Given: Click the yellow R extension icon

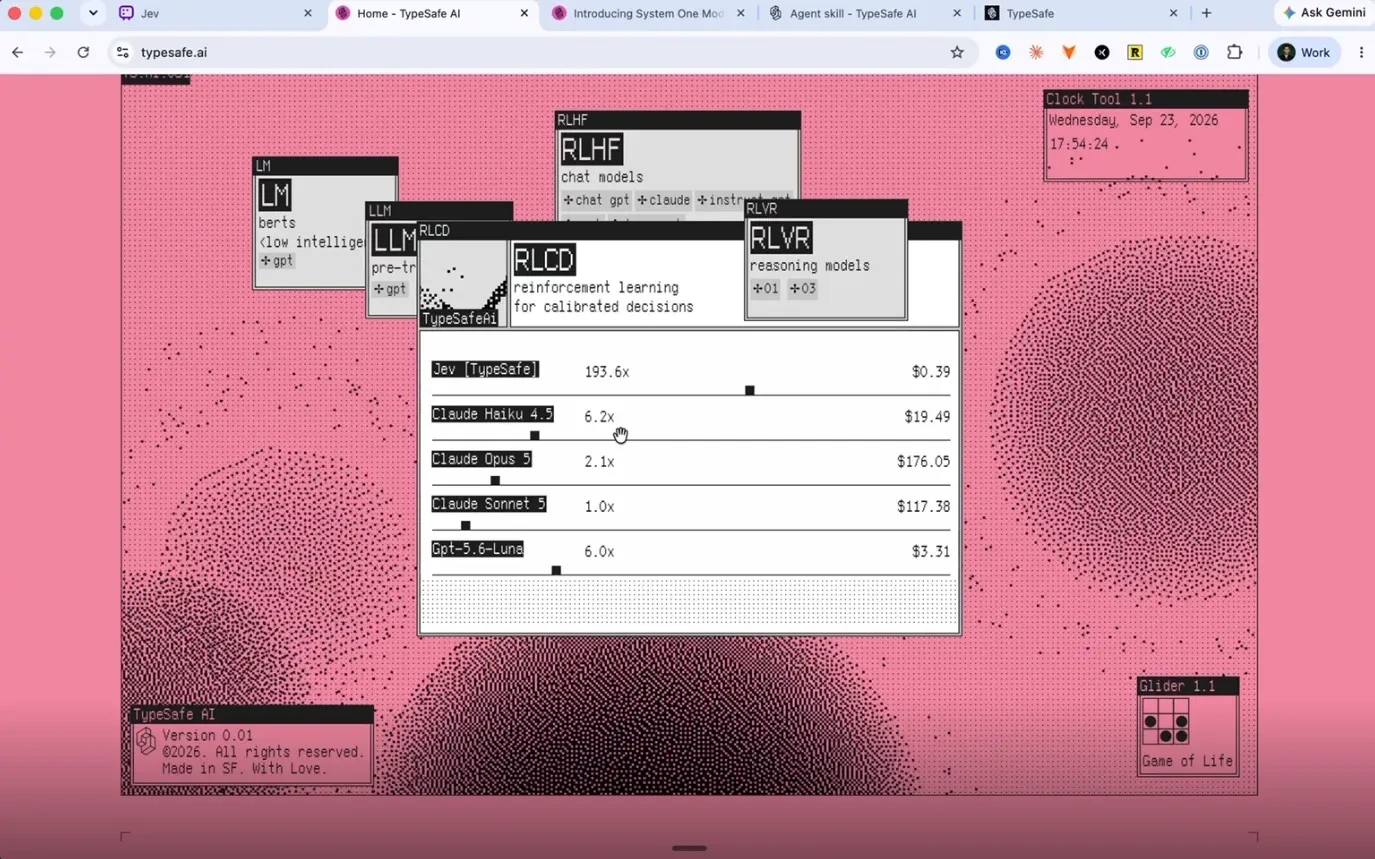Looking at the screenshot, I should [x=1135, y=53].
